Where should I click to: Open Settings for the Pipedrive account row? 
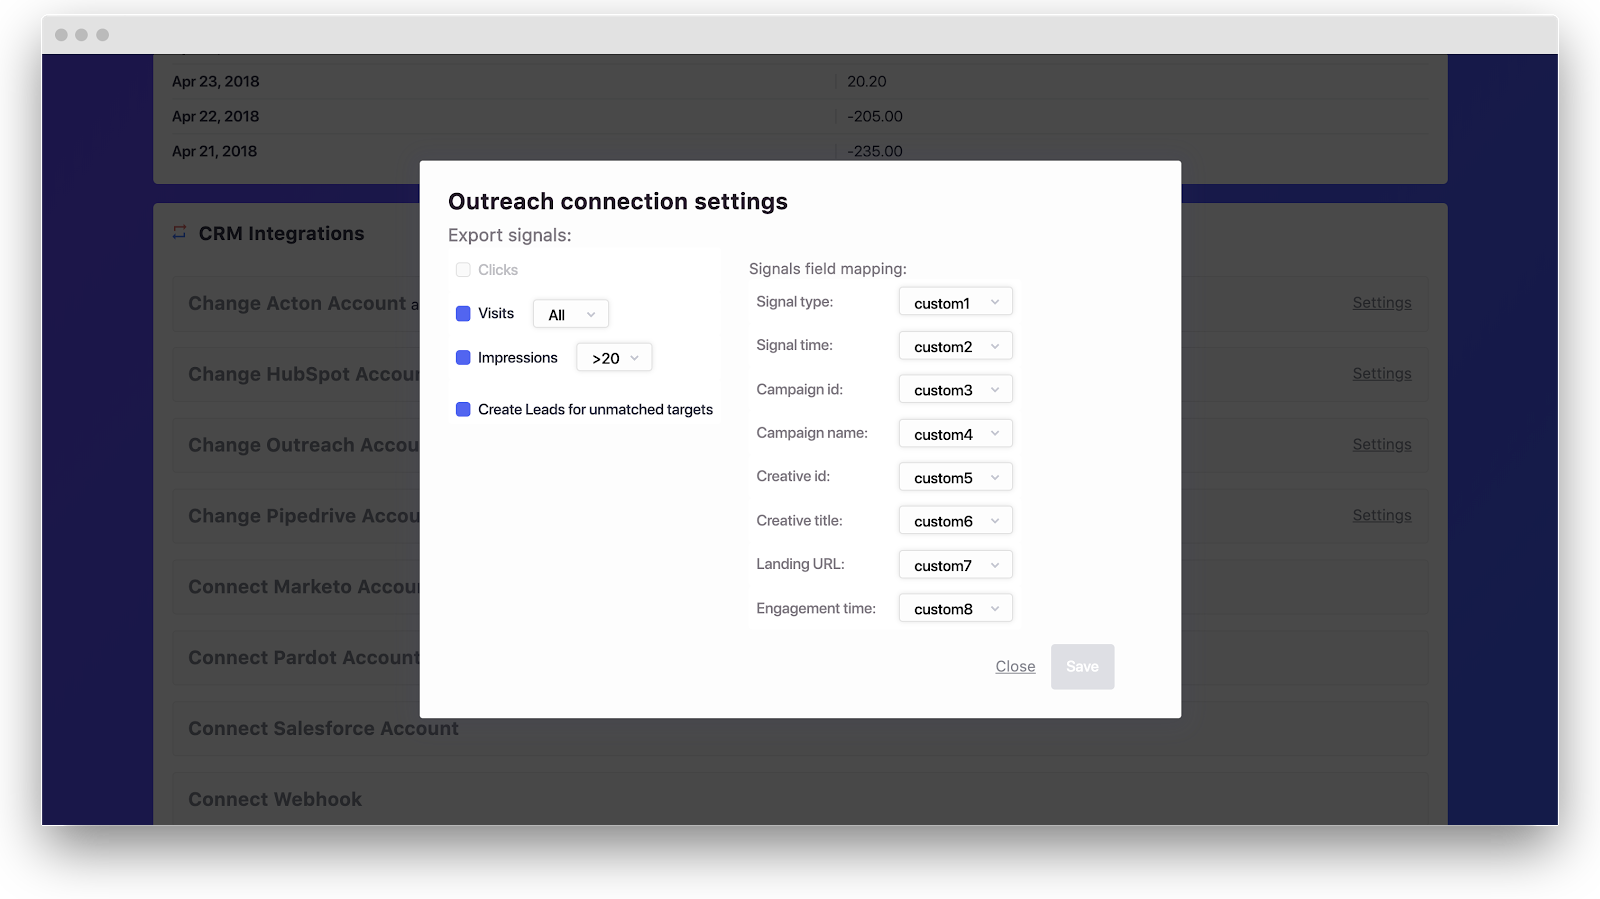coord(1381,516)
